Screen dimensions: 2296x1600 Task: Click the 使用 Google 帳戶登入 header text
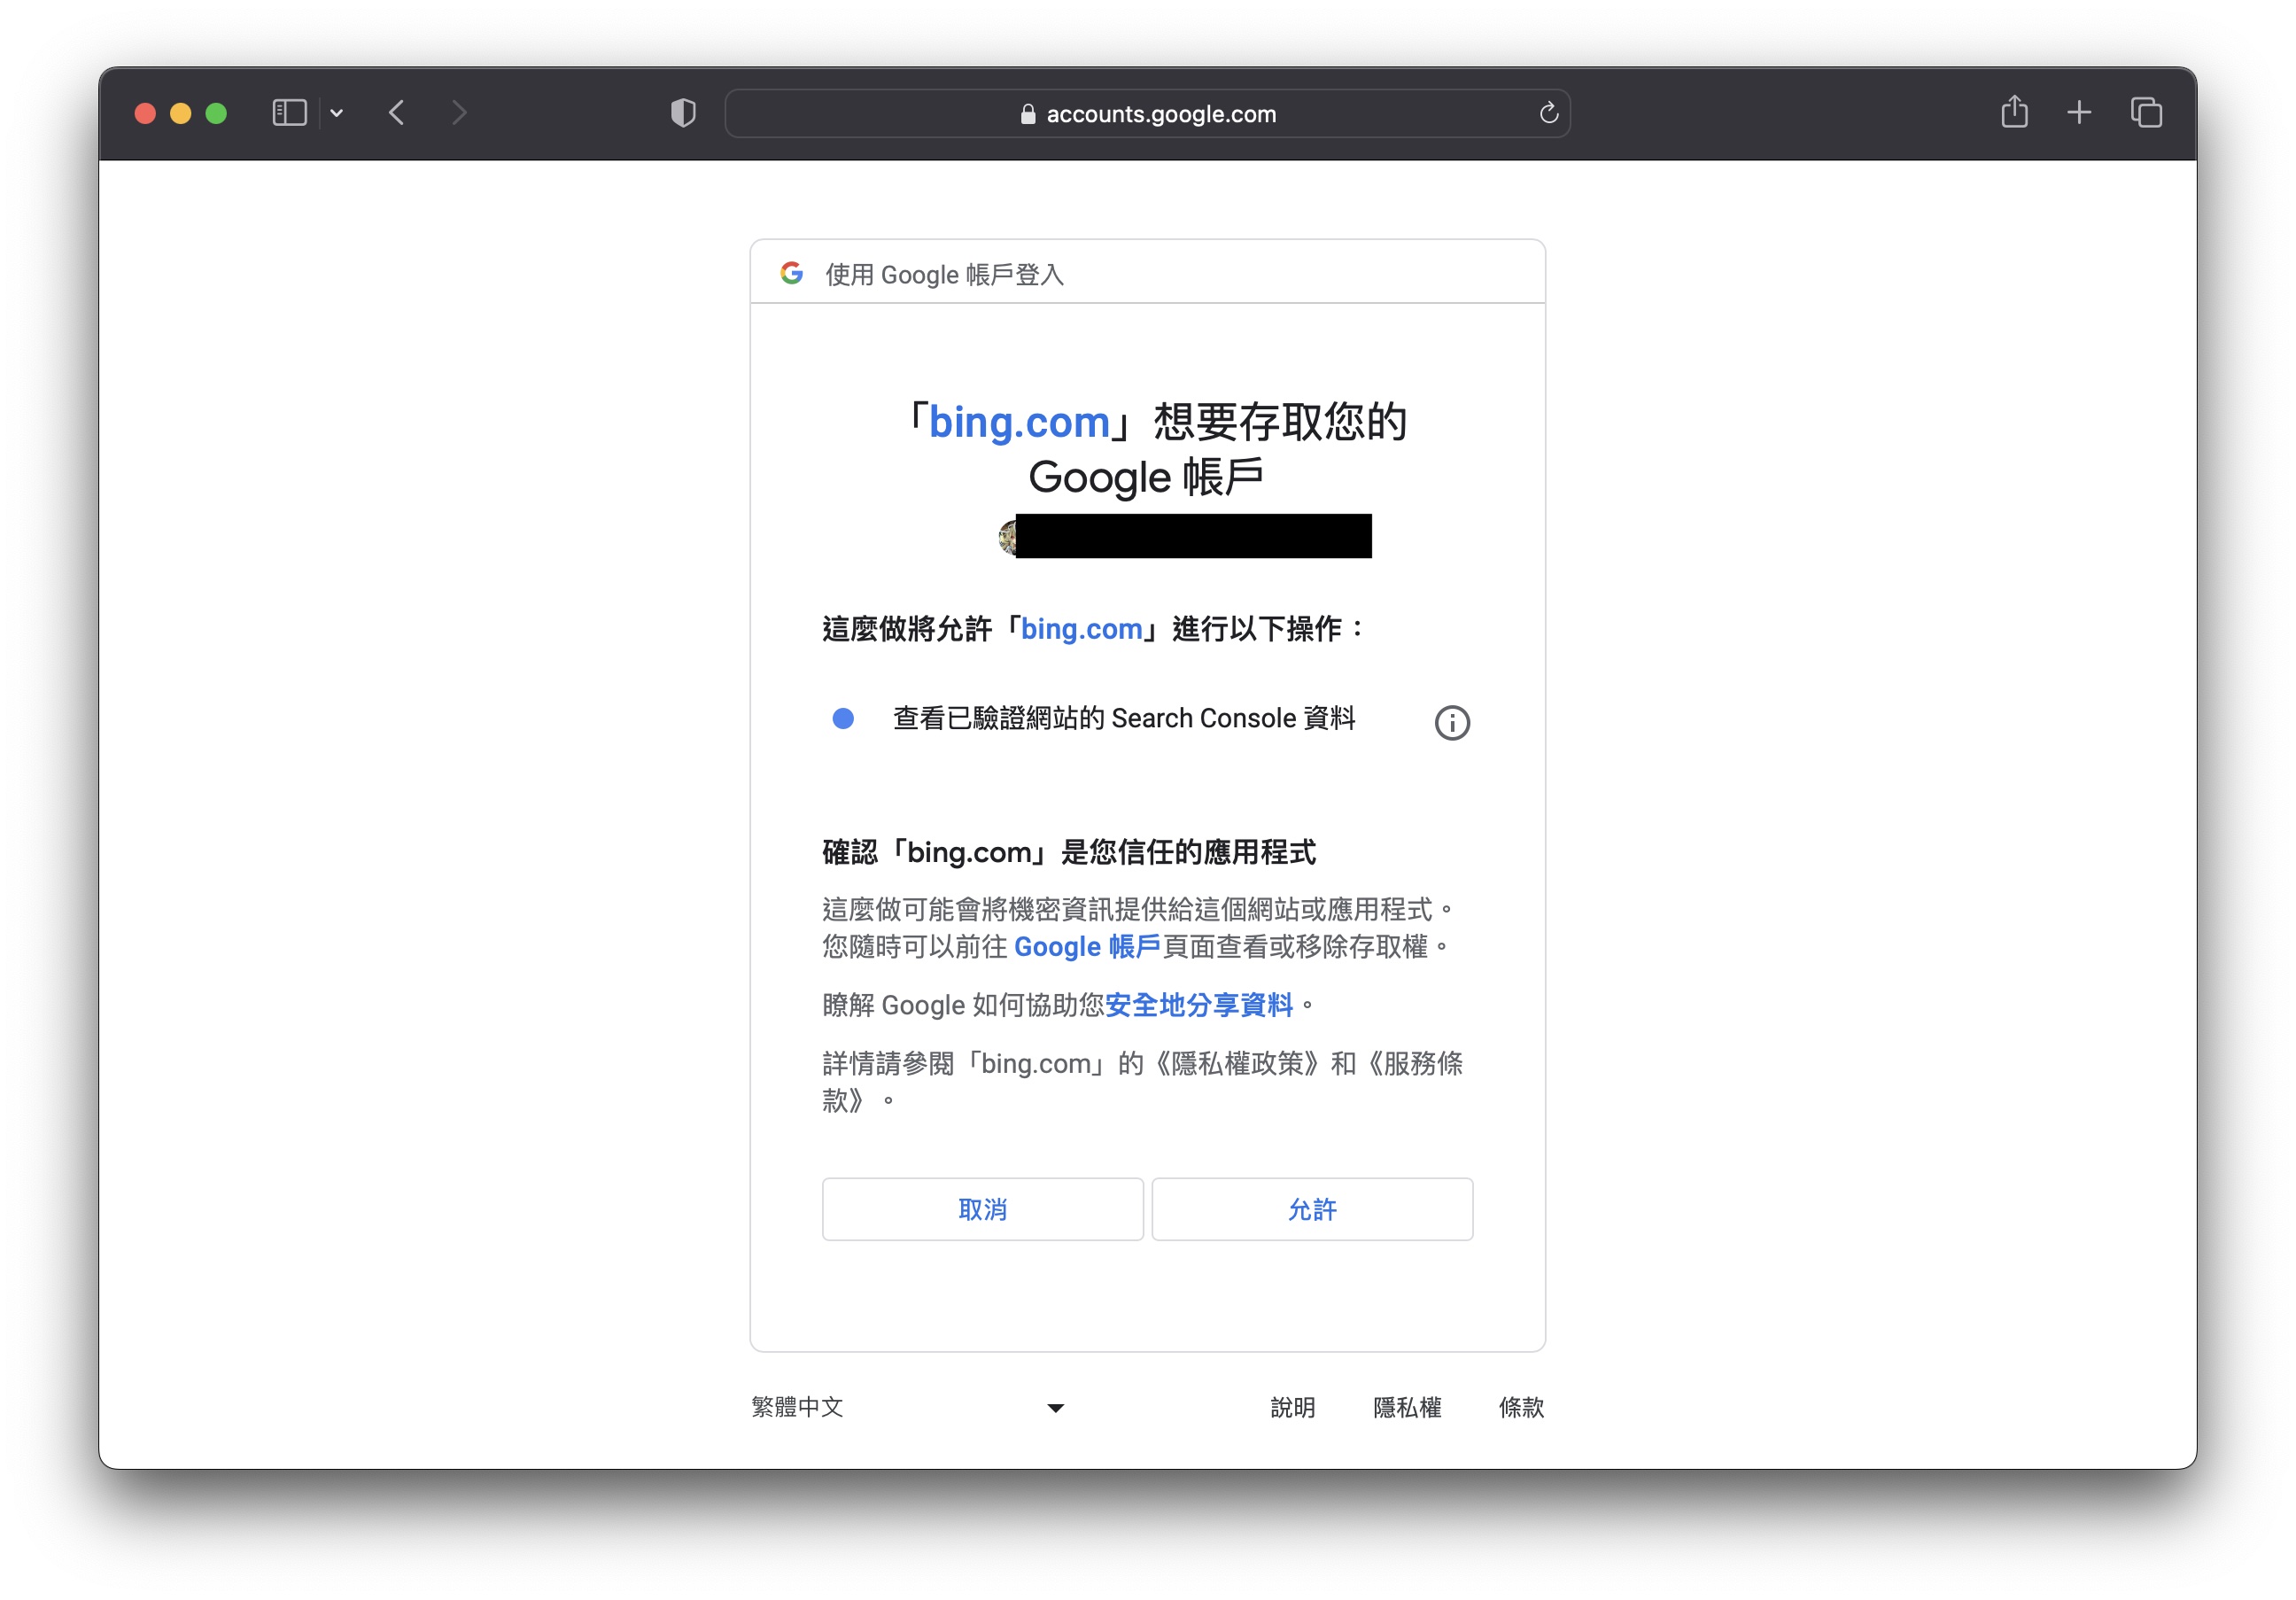944,274
